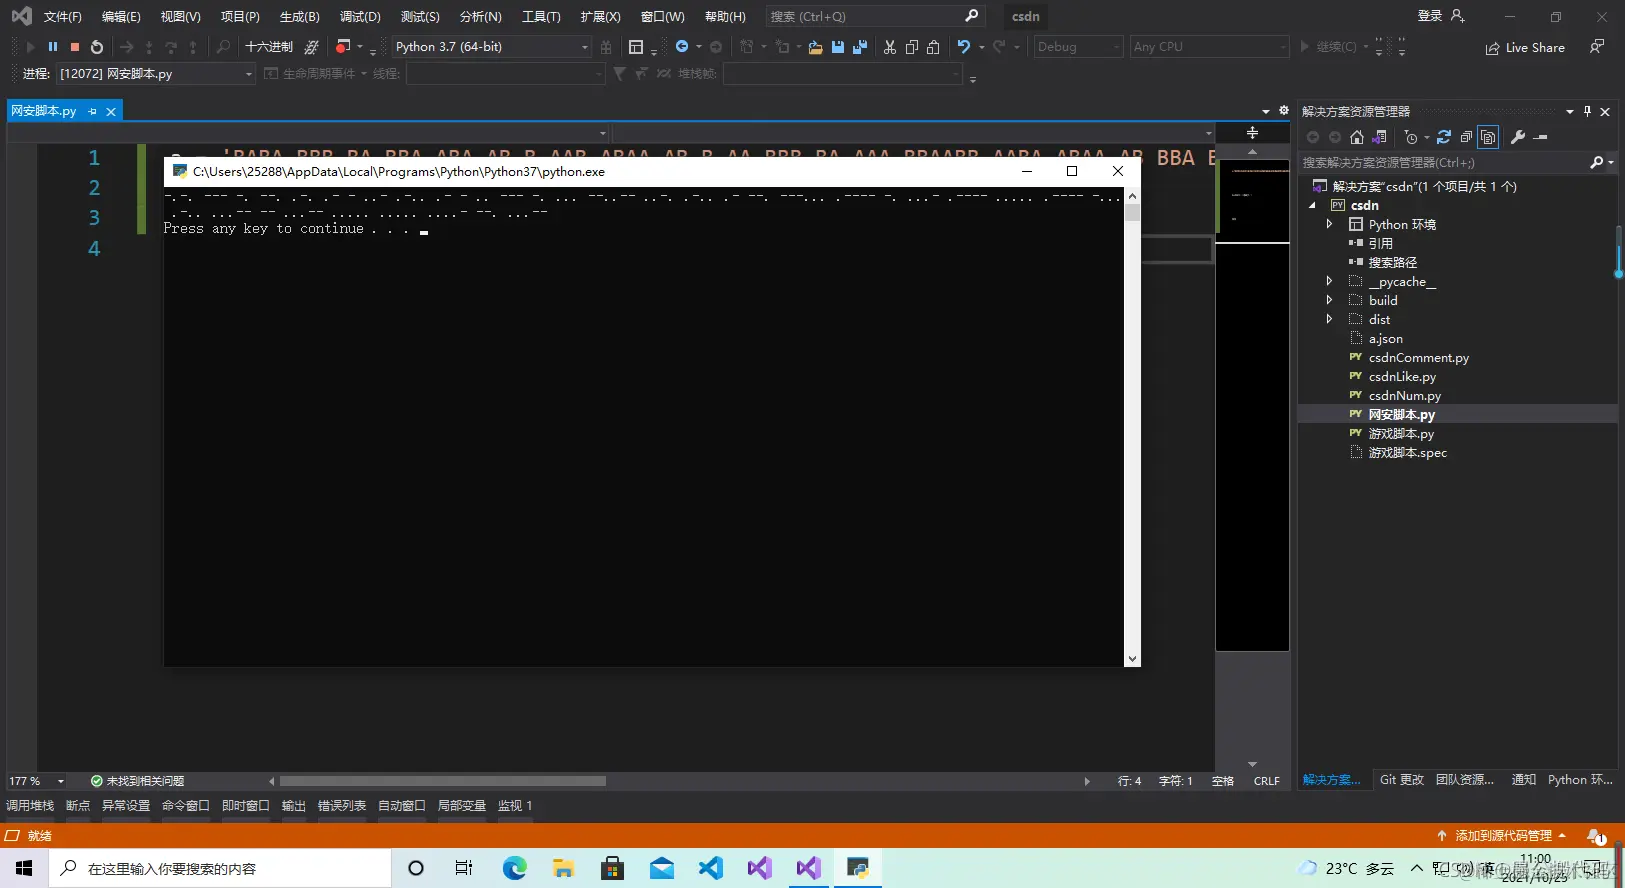Open the Debug configuration dropdown
The width and height of the screenshot is (1625, 888).
tap(1078, 47)
